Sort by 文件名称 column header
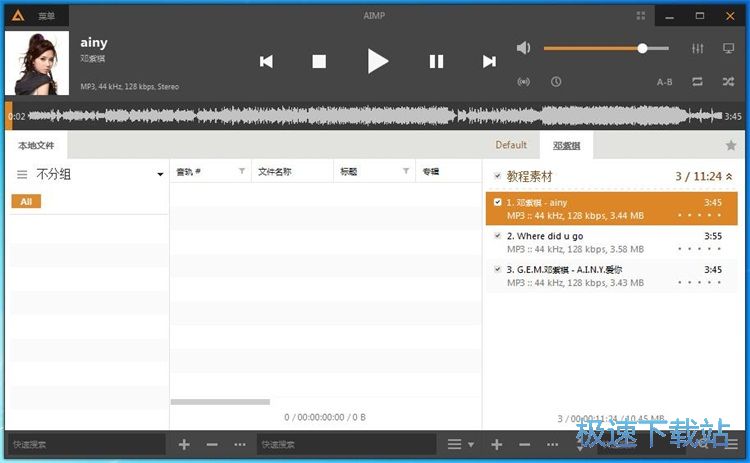Image resolution: width=750 pixels, height=463 pixels. tap(275, 172)
